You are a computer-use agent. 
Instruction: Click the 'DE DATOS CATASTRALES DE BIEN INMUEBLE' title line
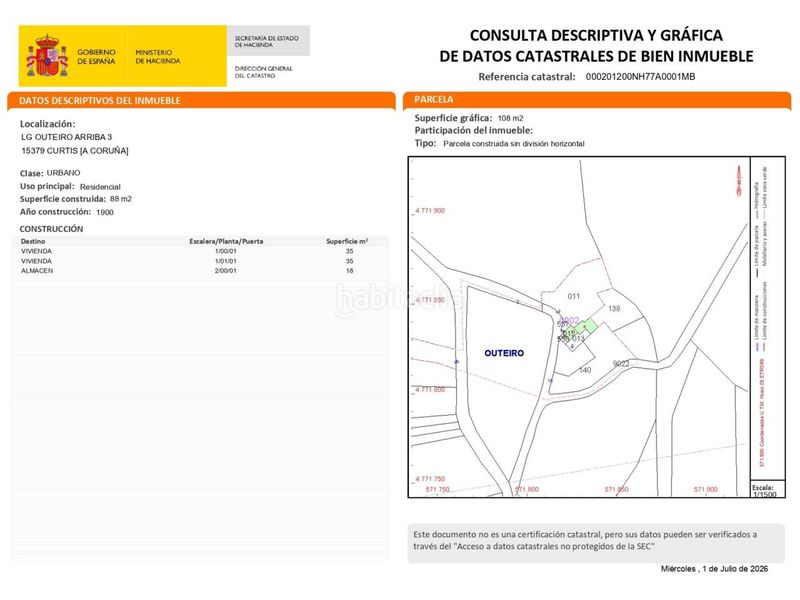596,56
